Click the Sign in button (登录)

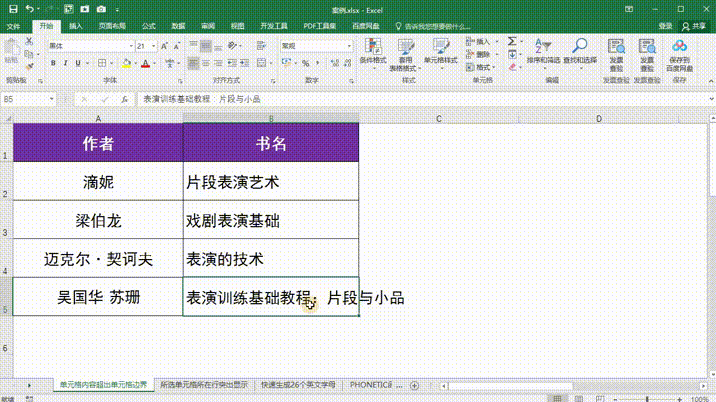[x=665, y=26]
